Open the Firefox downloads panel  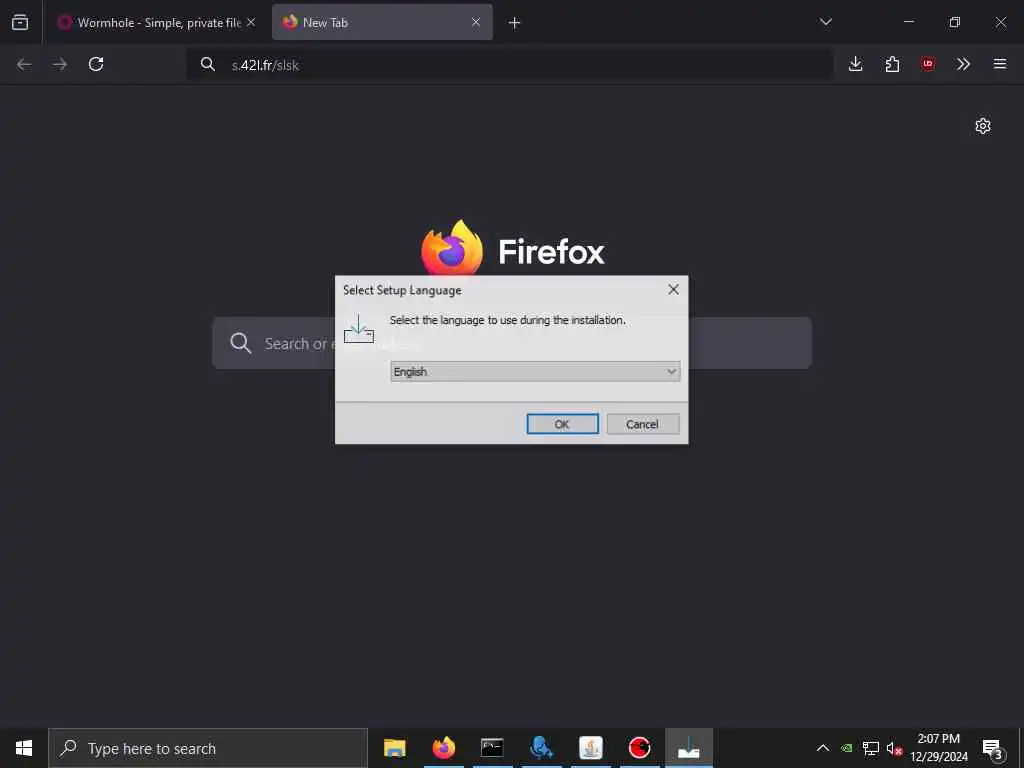pyautogui.click(x=856, y=64)
